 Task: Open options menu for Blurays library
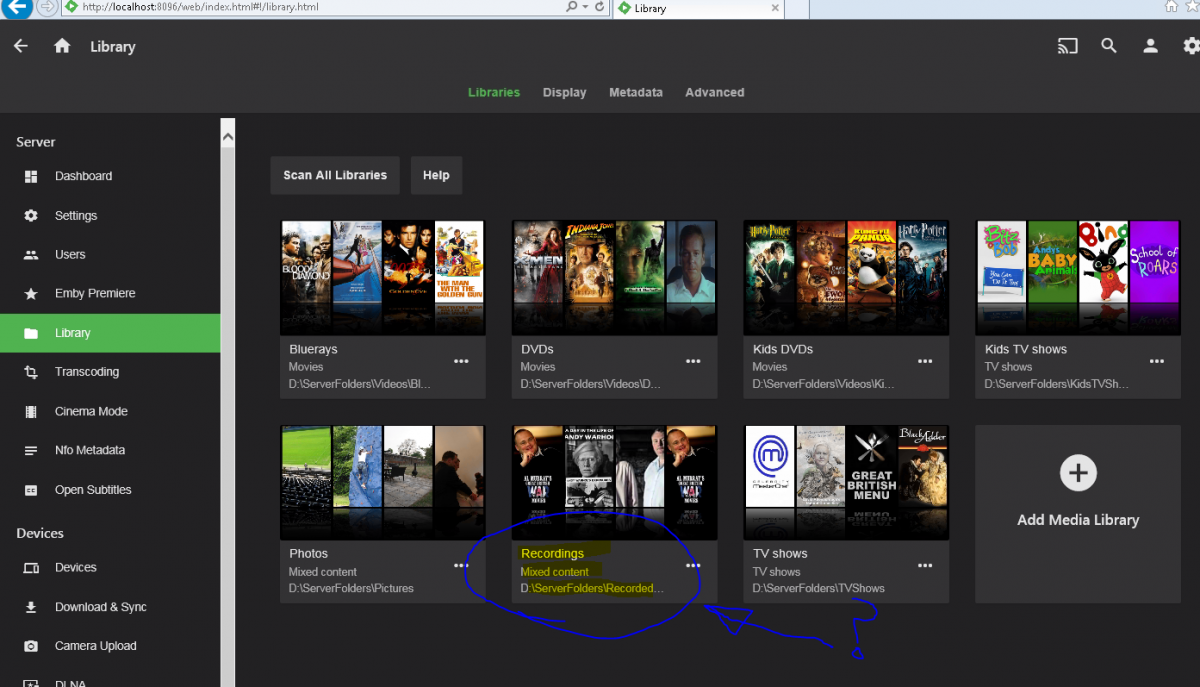click(461, 361)
